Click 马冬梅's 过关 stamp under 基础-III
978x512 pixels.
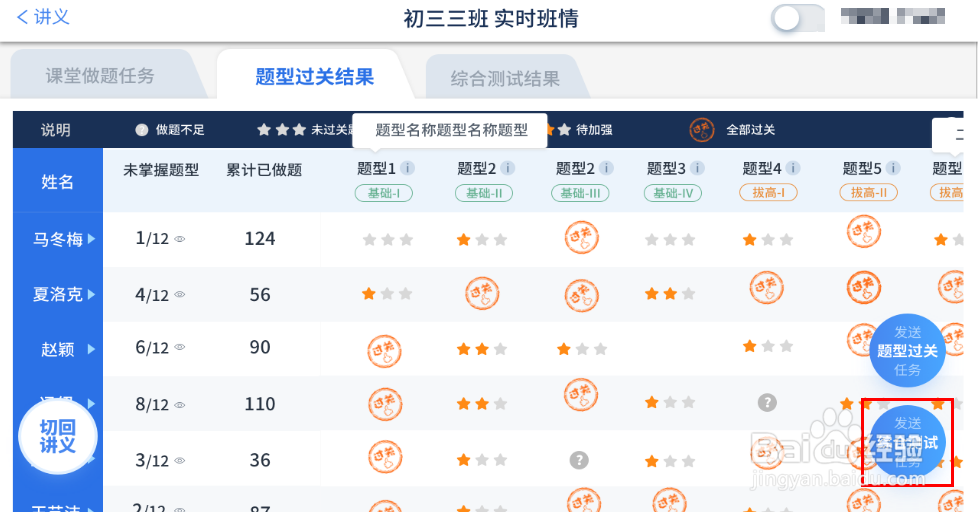pos(581,239)
